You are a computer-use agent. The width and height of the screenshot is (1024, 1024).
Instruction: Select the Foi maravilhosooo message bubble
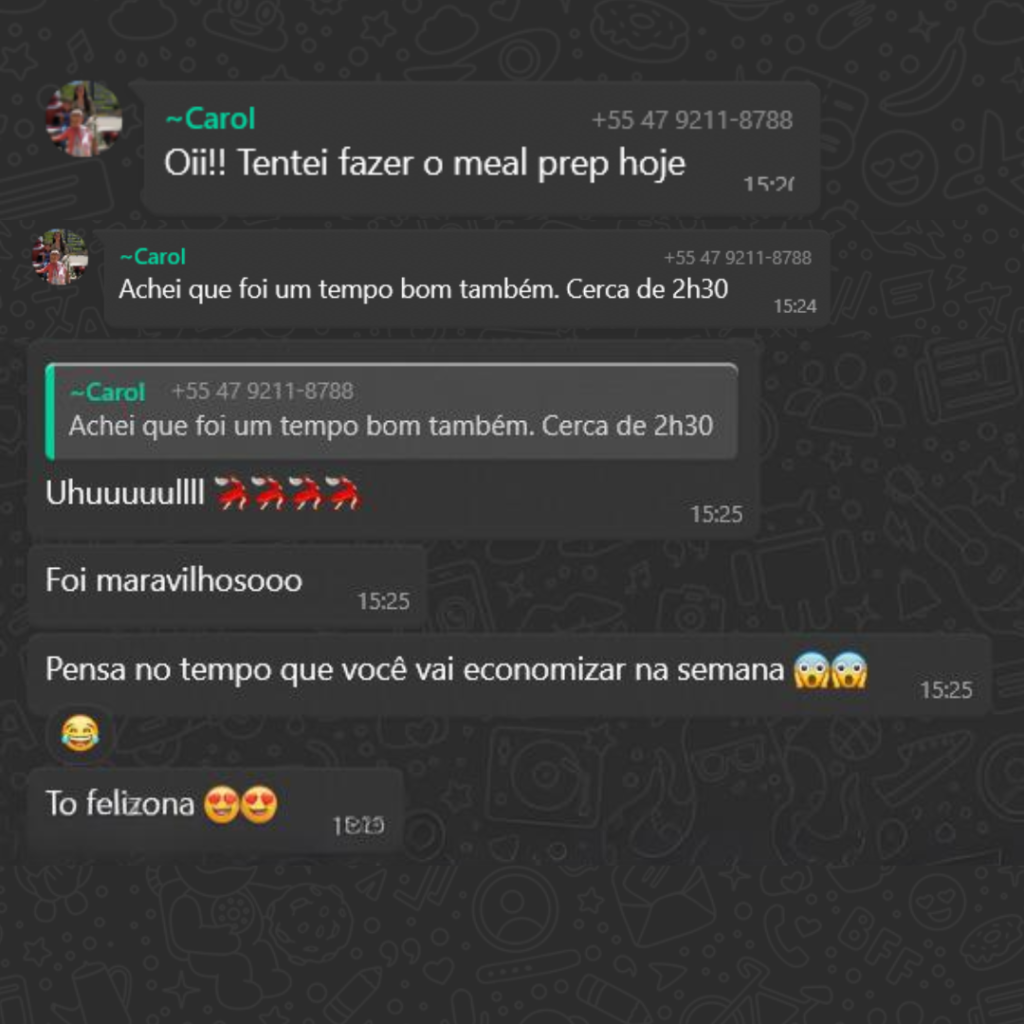pos(227,587)
